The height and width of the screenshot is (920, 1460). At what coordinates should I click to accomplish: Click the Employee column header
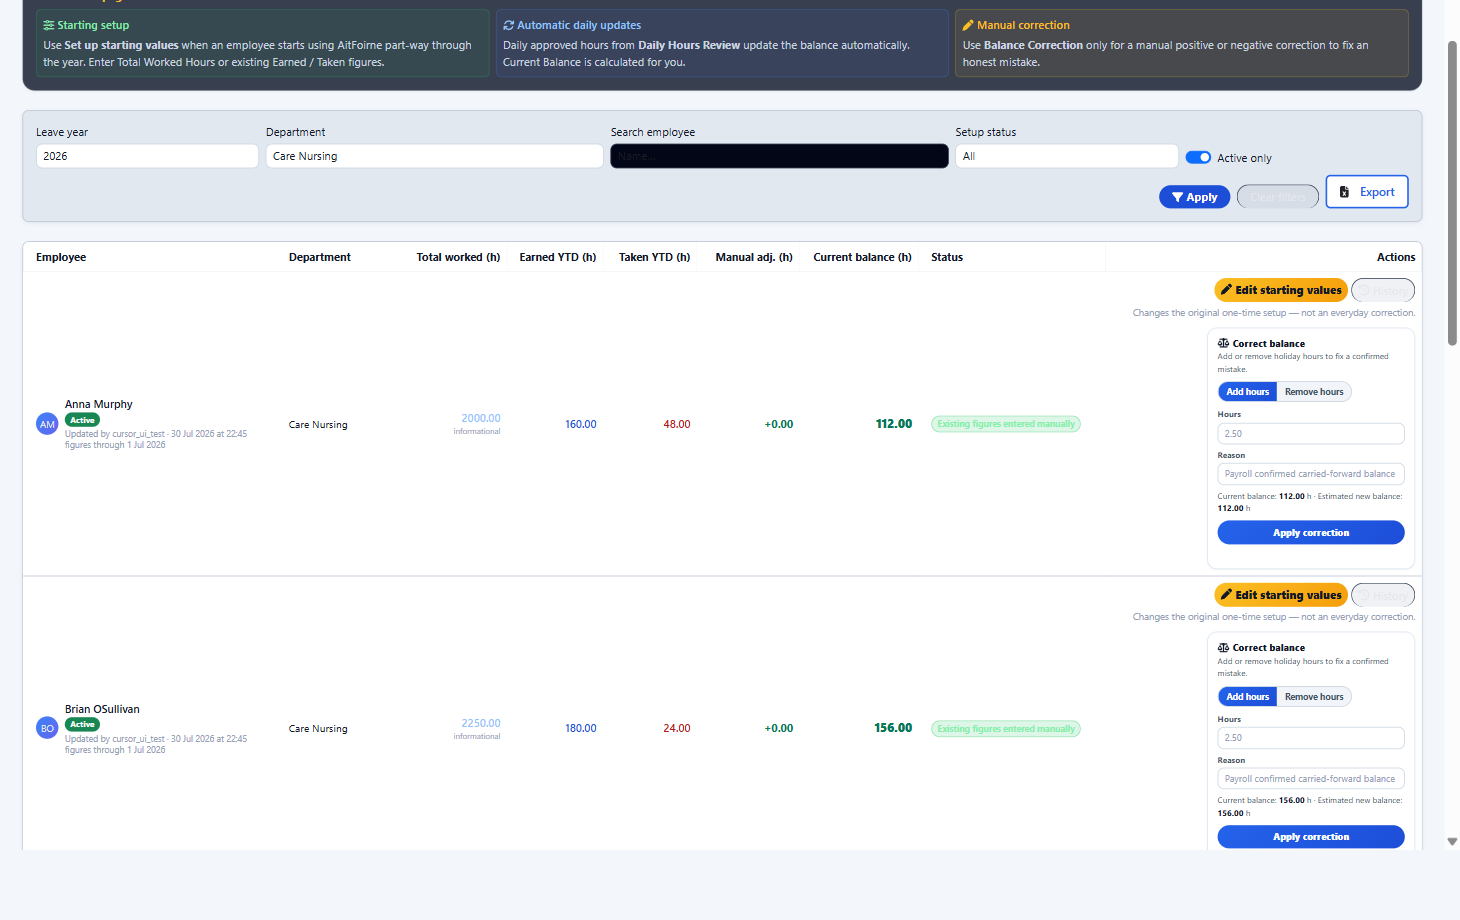61,257
